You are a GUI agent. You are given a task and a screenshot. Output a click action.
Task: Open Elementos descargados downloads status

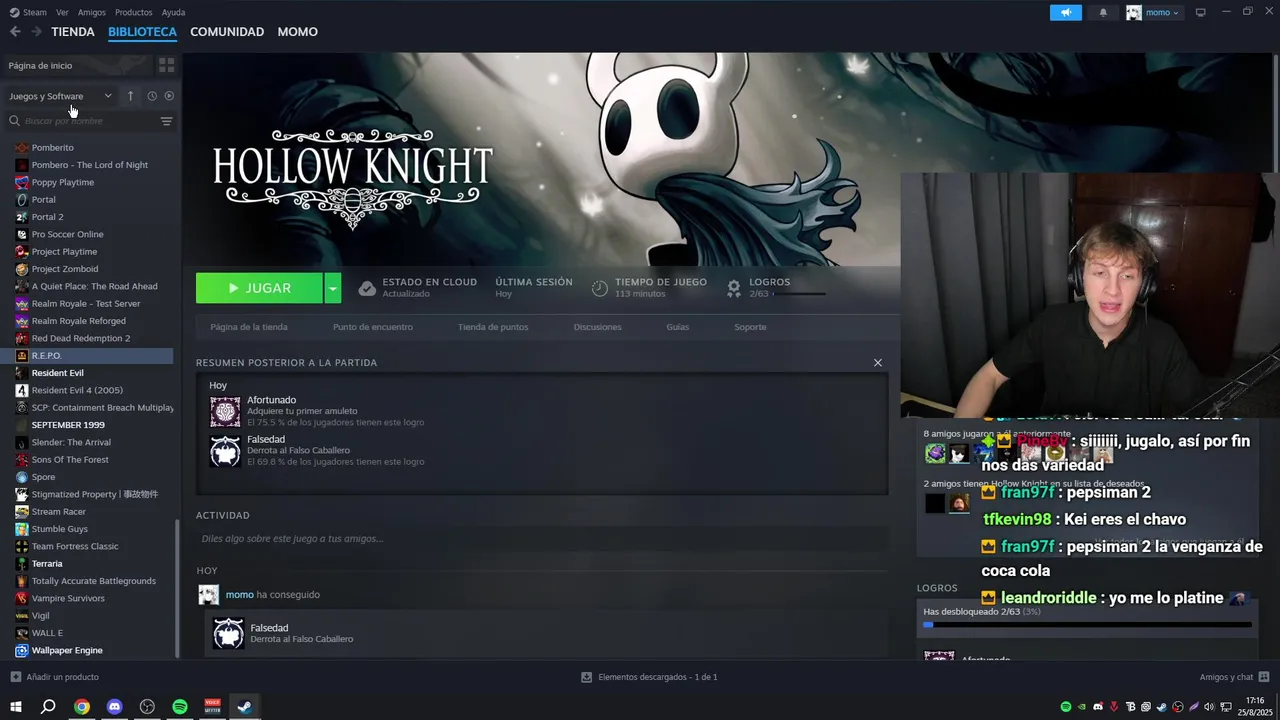point(649,677)
